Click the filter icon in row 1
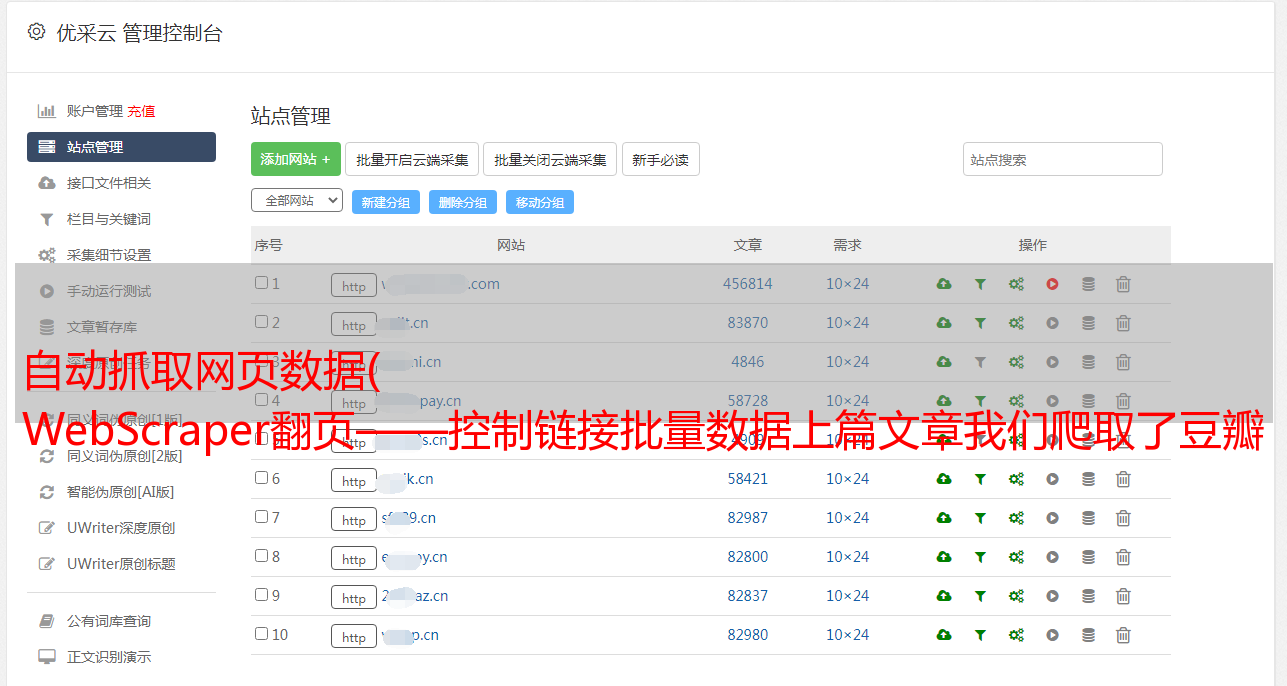Screen dimensions: 1287x686 click(x=980, y=284)
